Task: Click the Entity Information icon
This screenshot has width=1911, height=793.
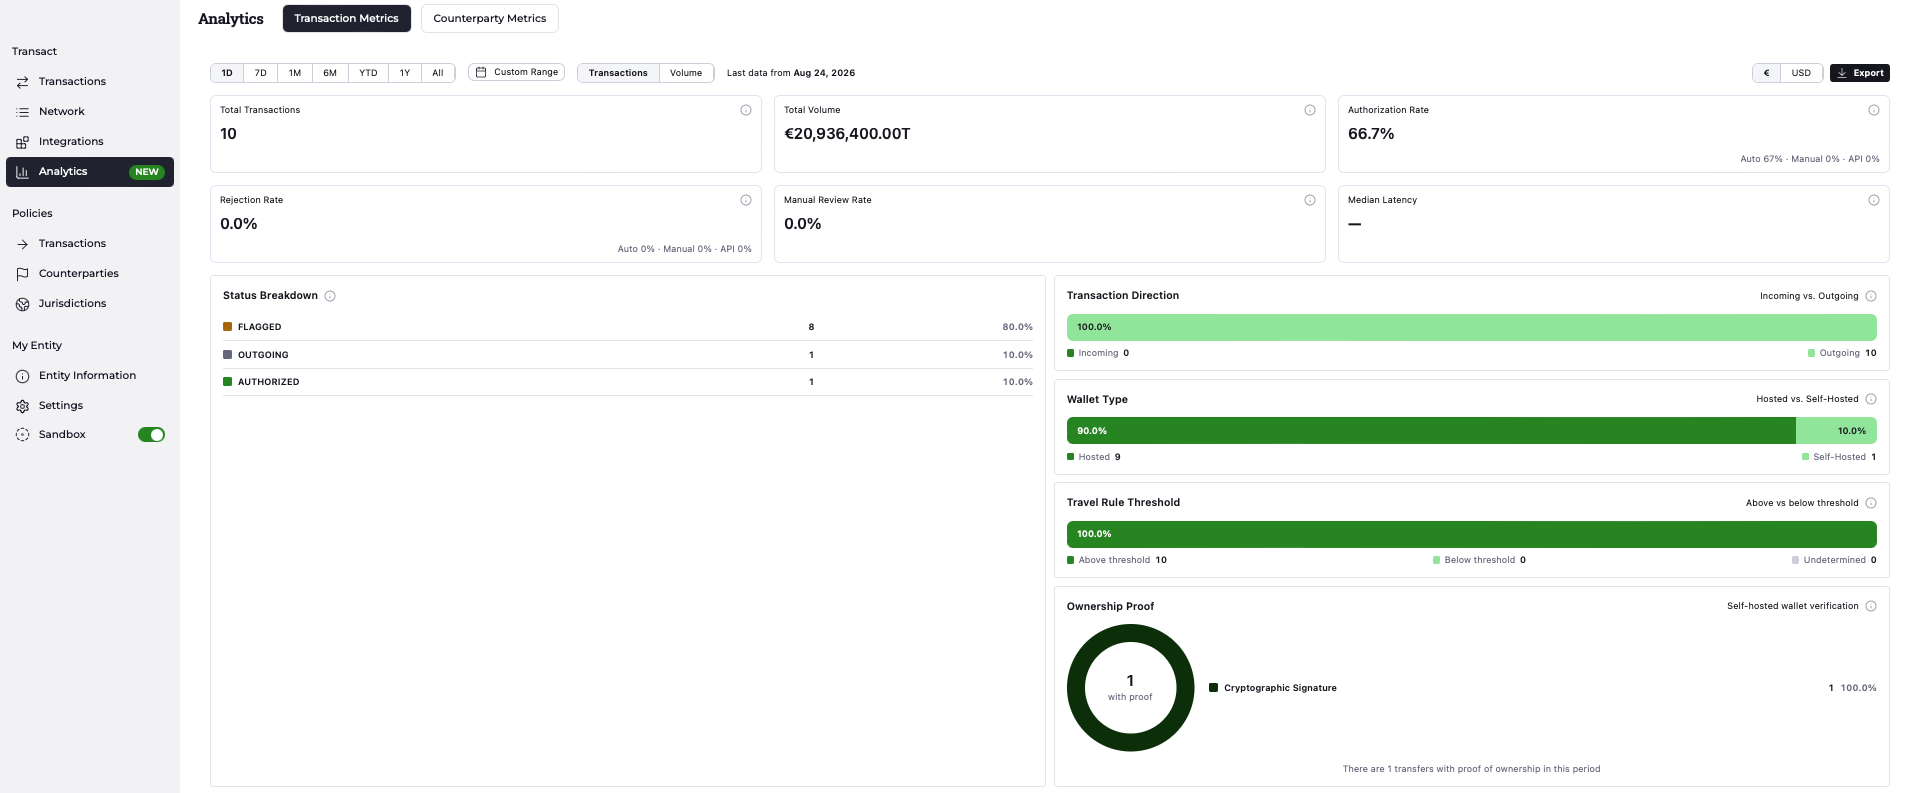Action: point(22,376)
